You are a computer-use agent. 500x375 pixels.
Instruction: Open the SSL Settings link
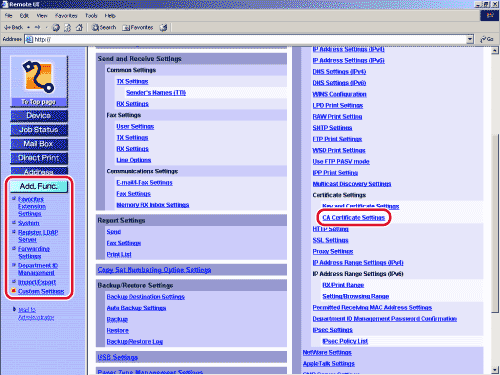tap(330, 240)
